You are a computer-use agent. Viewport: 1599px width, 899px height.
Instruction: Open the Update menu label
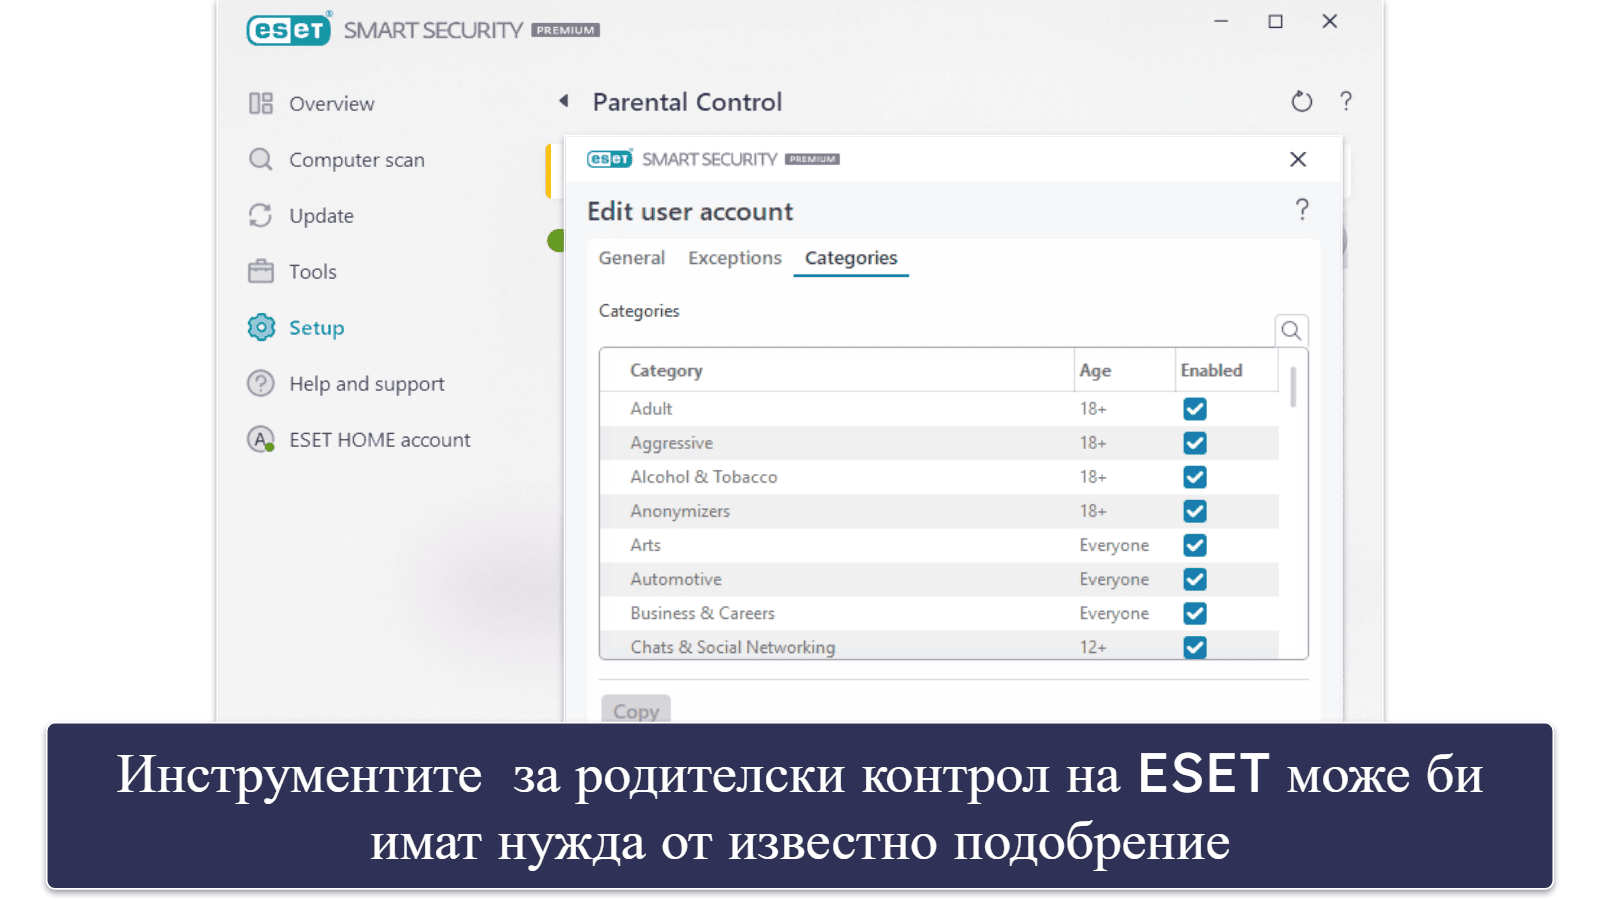[321, 216]
